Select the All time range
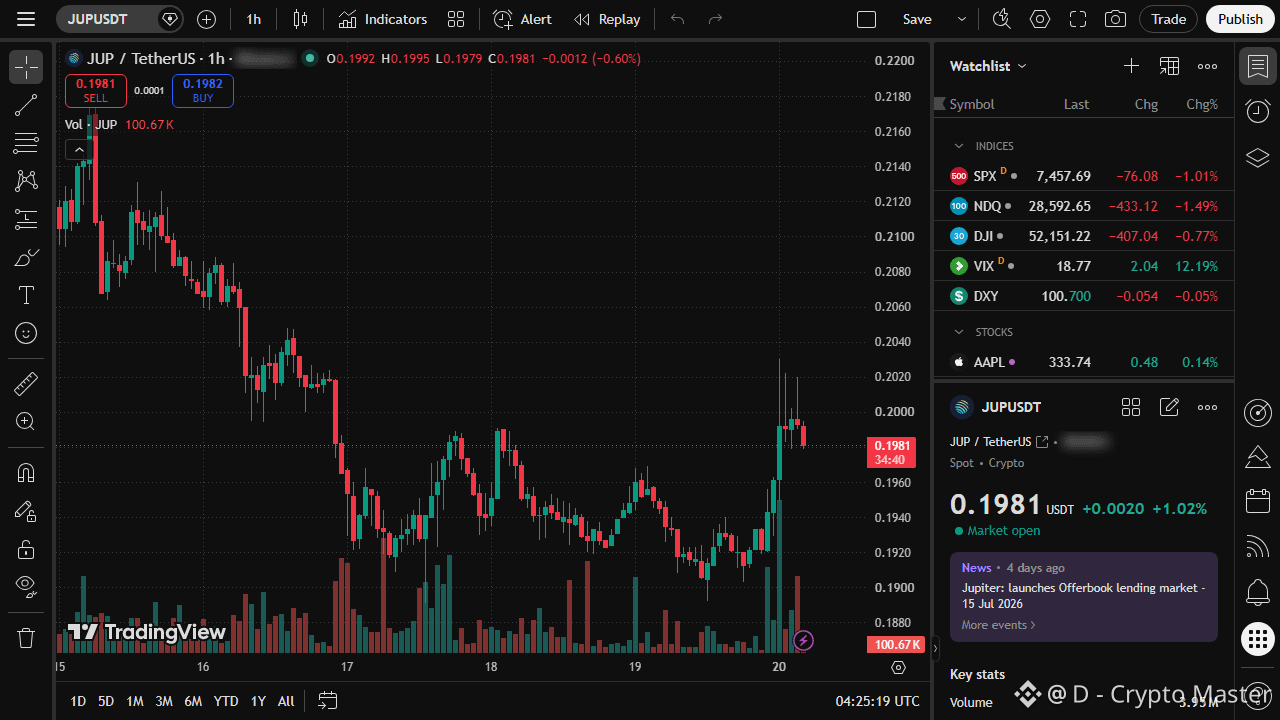 click(x=286, y=701)
